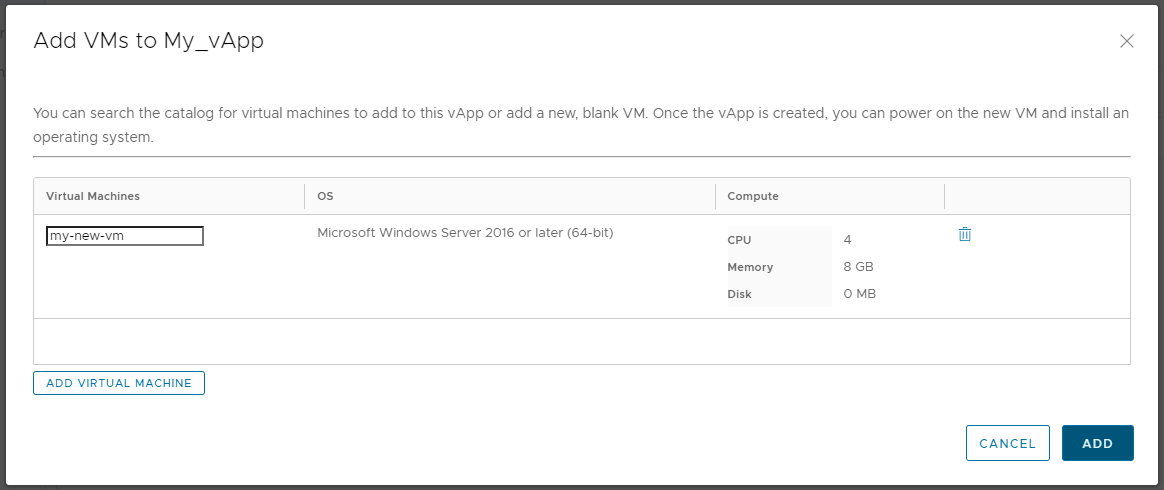Click the Disk label

tap(739, 294)
